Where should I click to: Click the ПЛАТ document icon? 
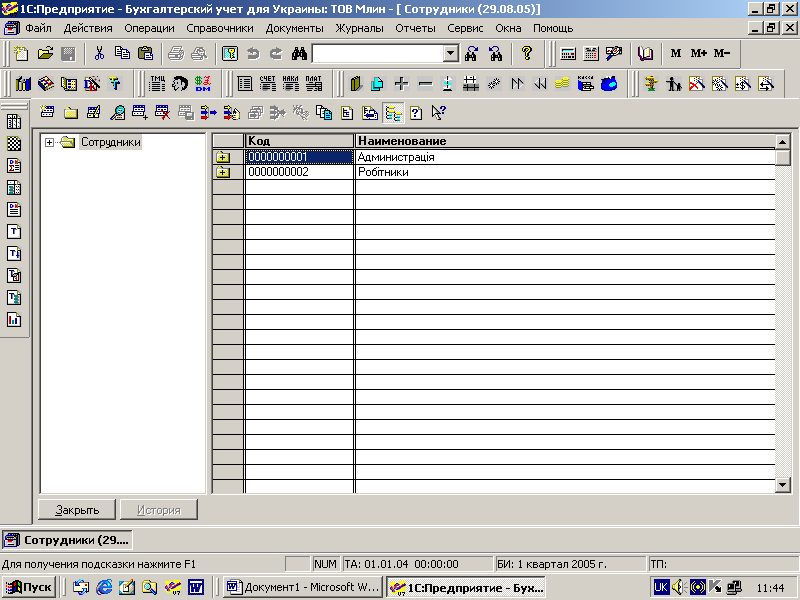[x=314, y=83]
